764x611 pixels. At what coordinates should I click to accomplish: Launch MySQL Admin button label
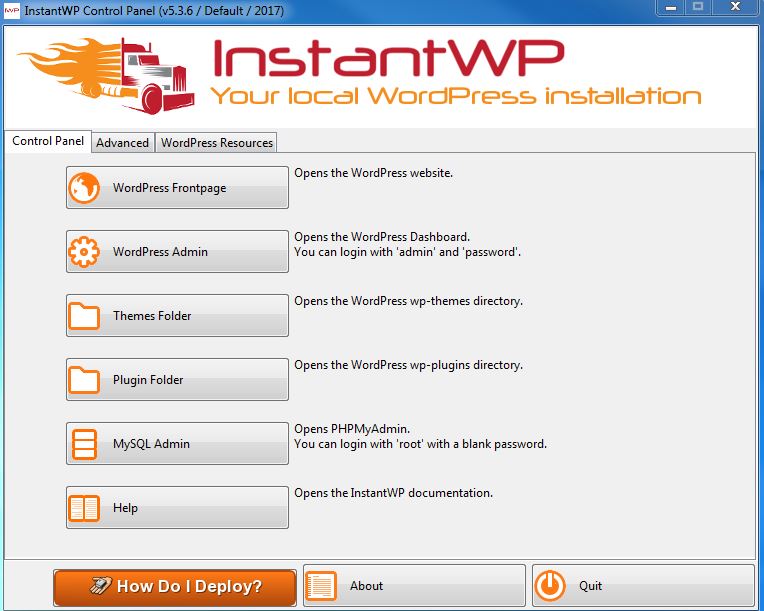pos(152,444)
